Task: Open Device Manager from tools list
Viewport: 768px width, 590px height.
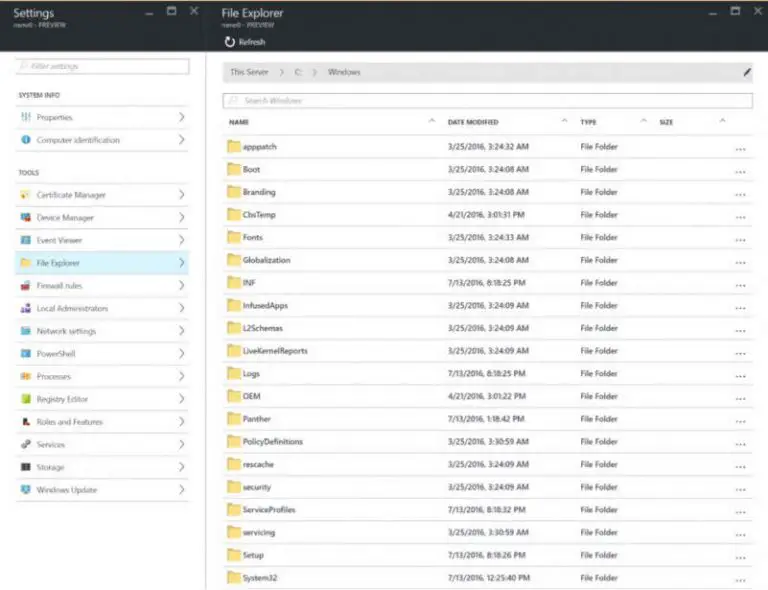Action: [65, 218]
